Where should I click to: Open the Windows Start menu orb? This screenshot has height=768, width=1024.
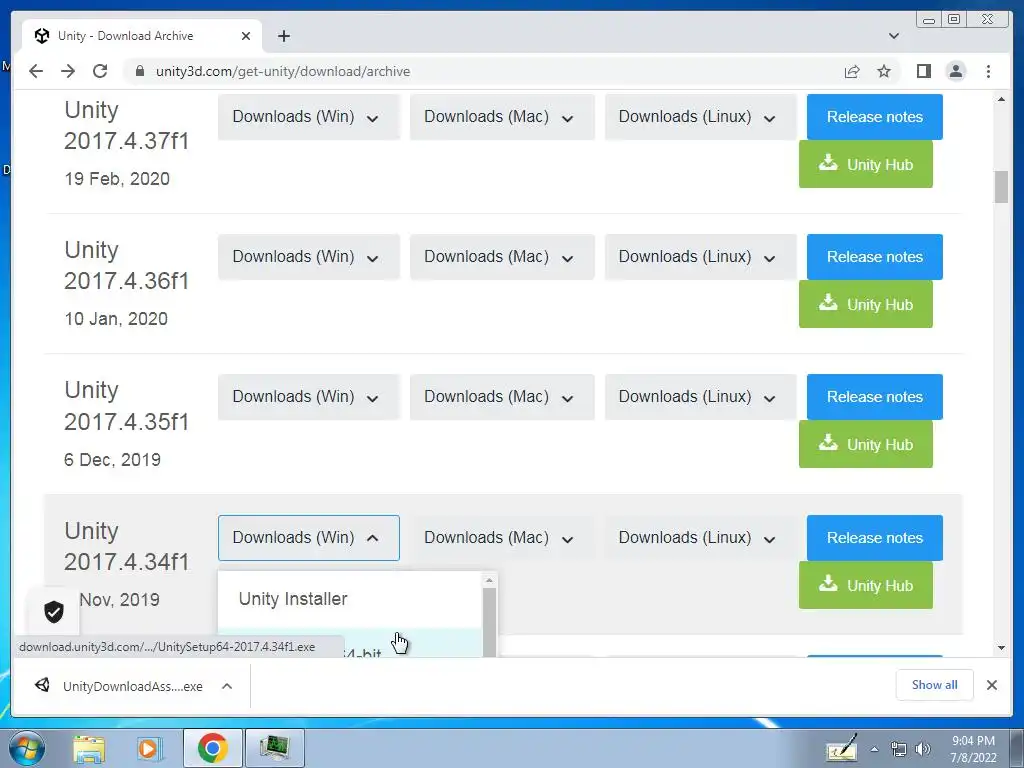click(x=26, y=748)
